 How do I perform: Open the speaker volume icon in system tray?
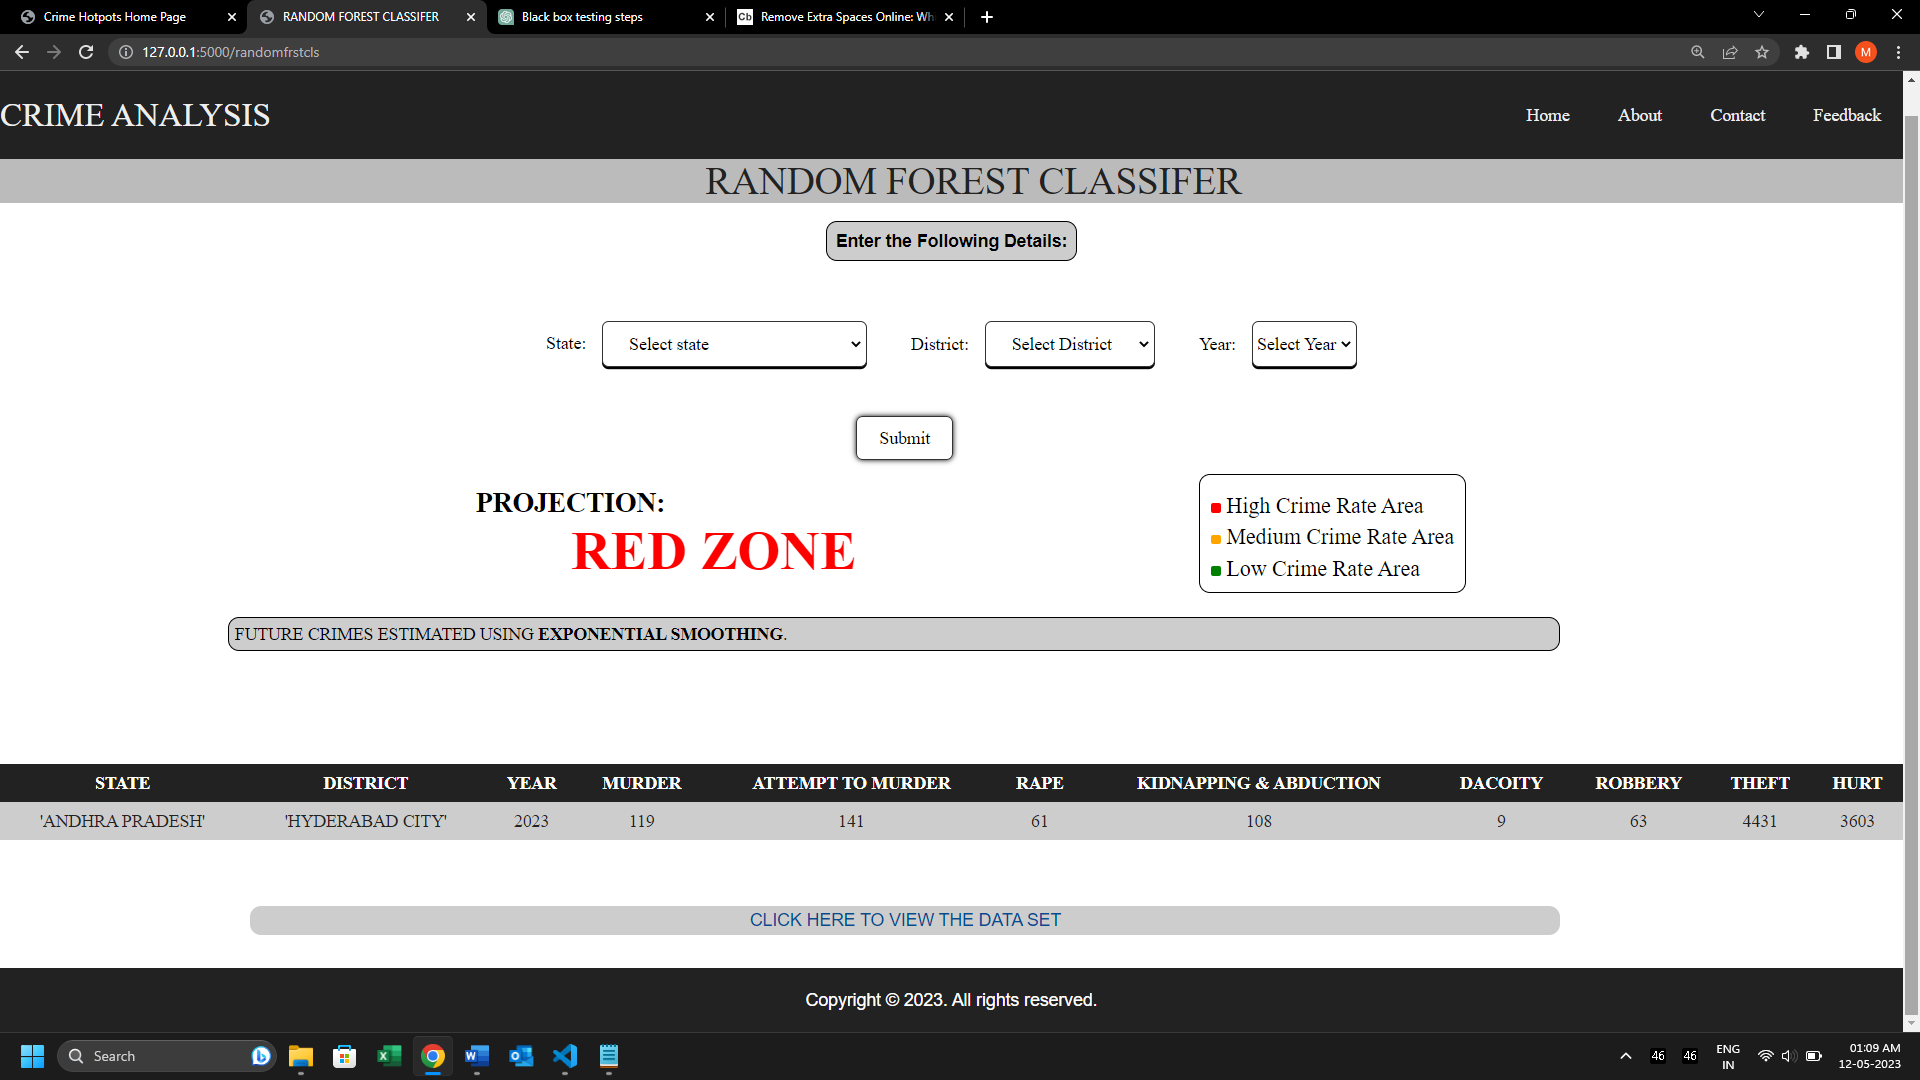pos(1787,1055)
